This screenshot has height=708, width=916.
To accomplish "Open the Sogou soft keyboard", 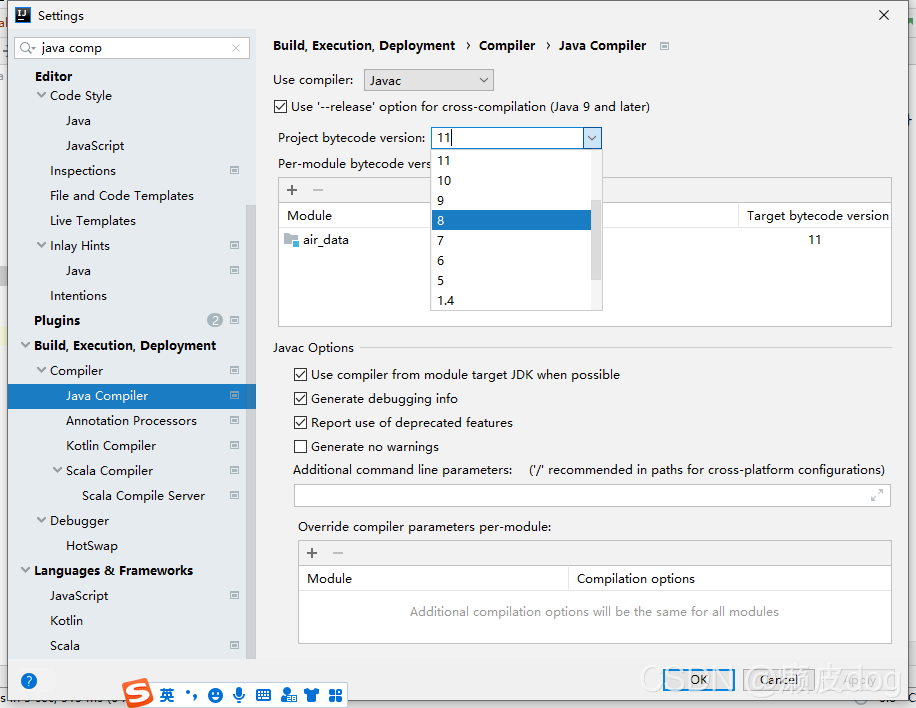I will click(263, 695).
